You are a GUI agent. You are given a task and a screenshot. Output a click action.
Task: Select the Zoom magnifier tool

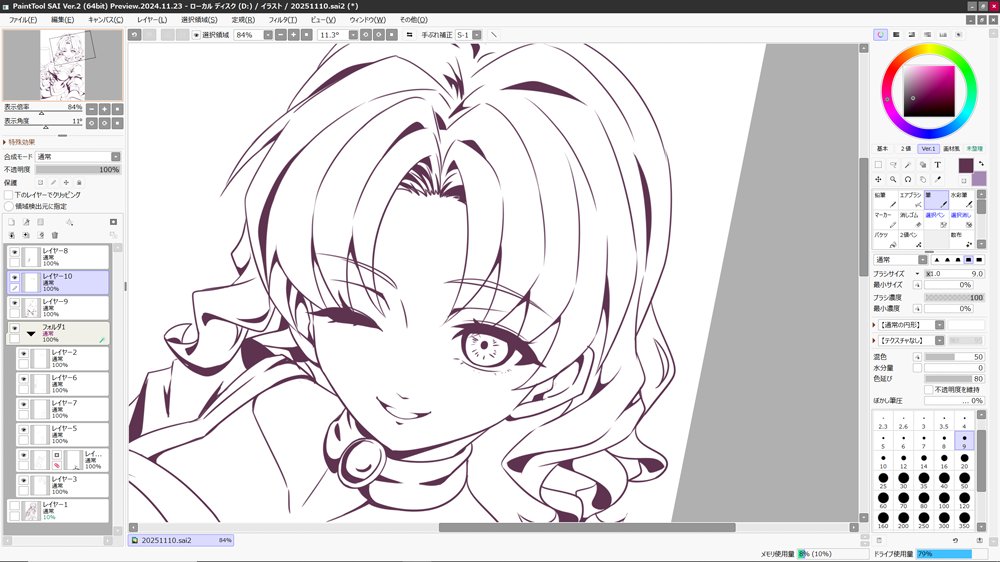click(x=893, y=179)
